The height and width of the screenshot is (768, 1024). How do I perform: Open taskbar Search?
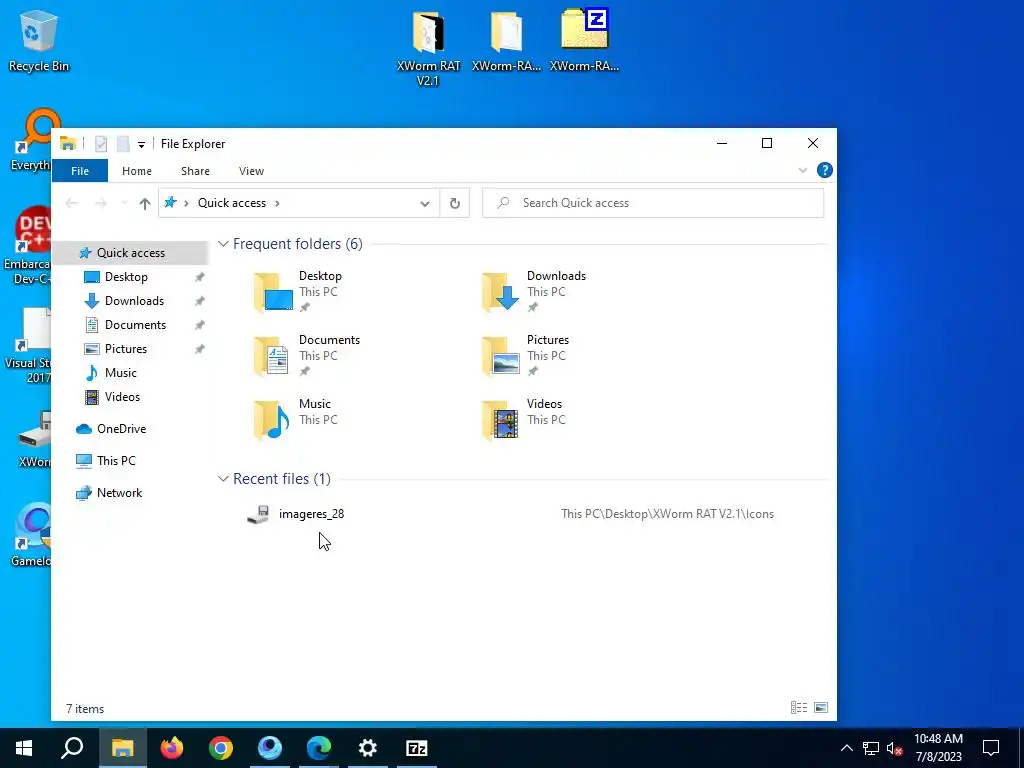tap(72, 748)
